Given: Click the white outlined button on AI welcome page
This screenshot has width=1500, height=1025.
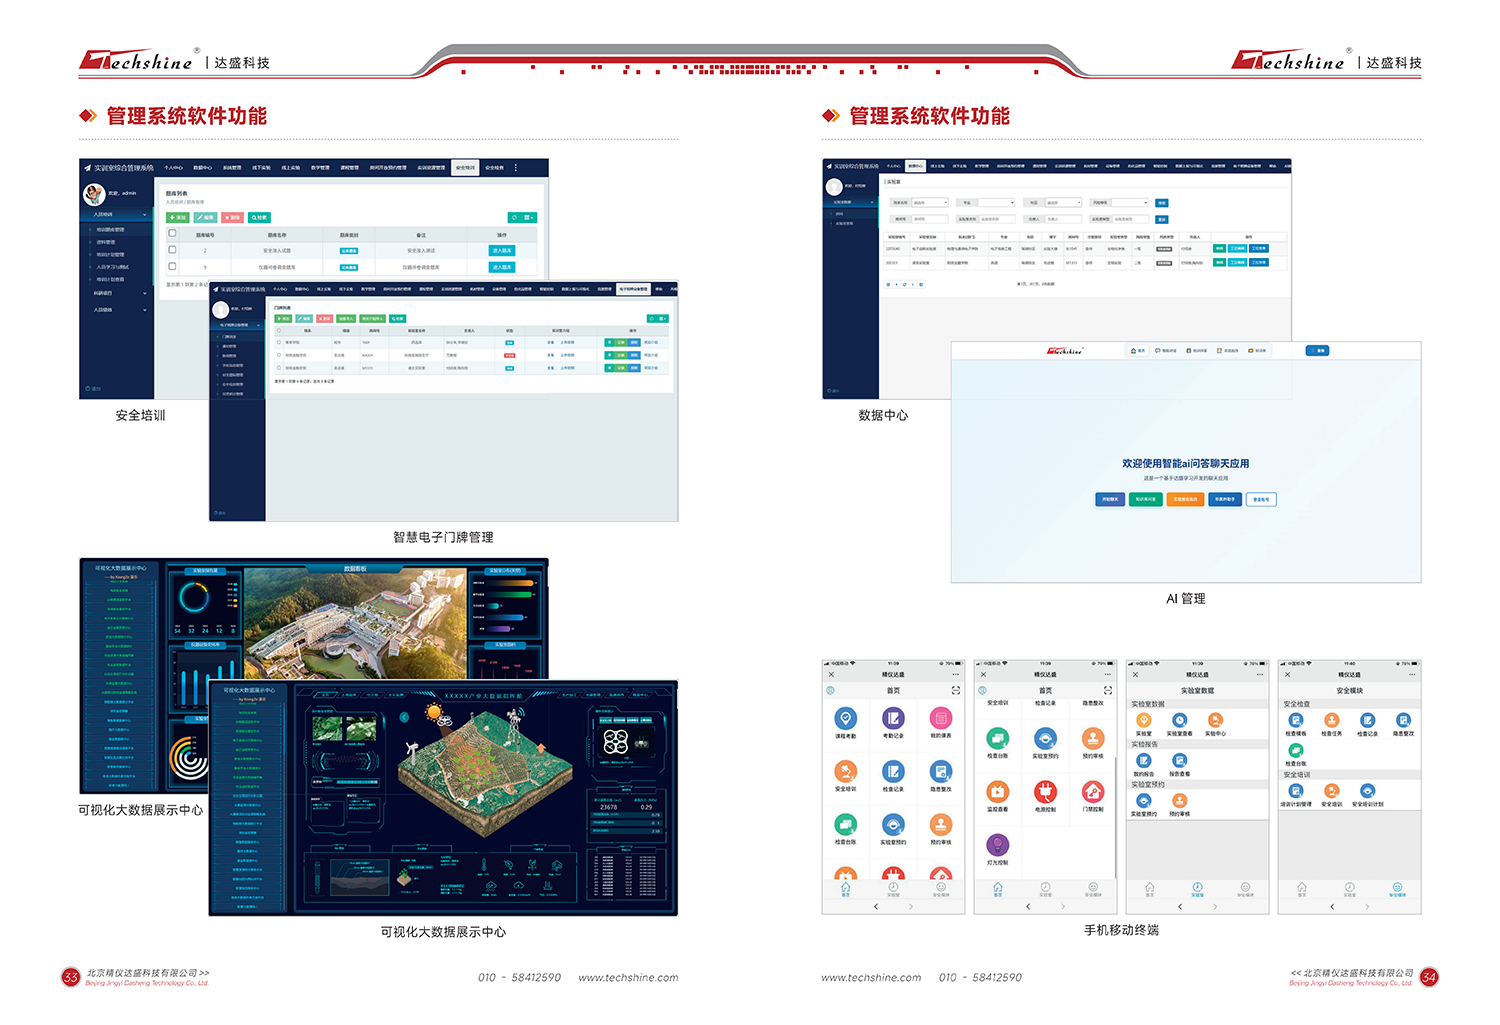Looking at the screenshot, I should point(1261,499).
